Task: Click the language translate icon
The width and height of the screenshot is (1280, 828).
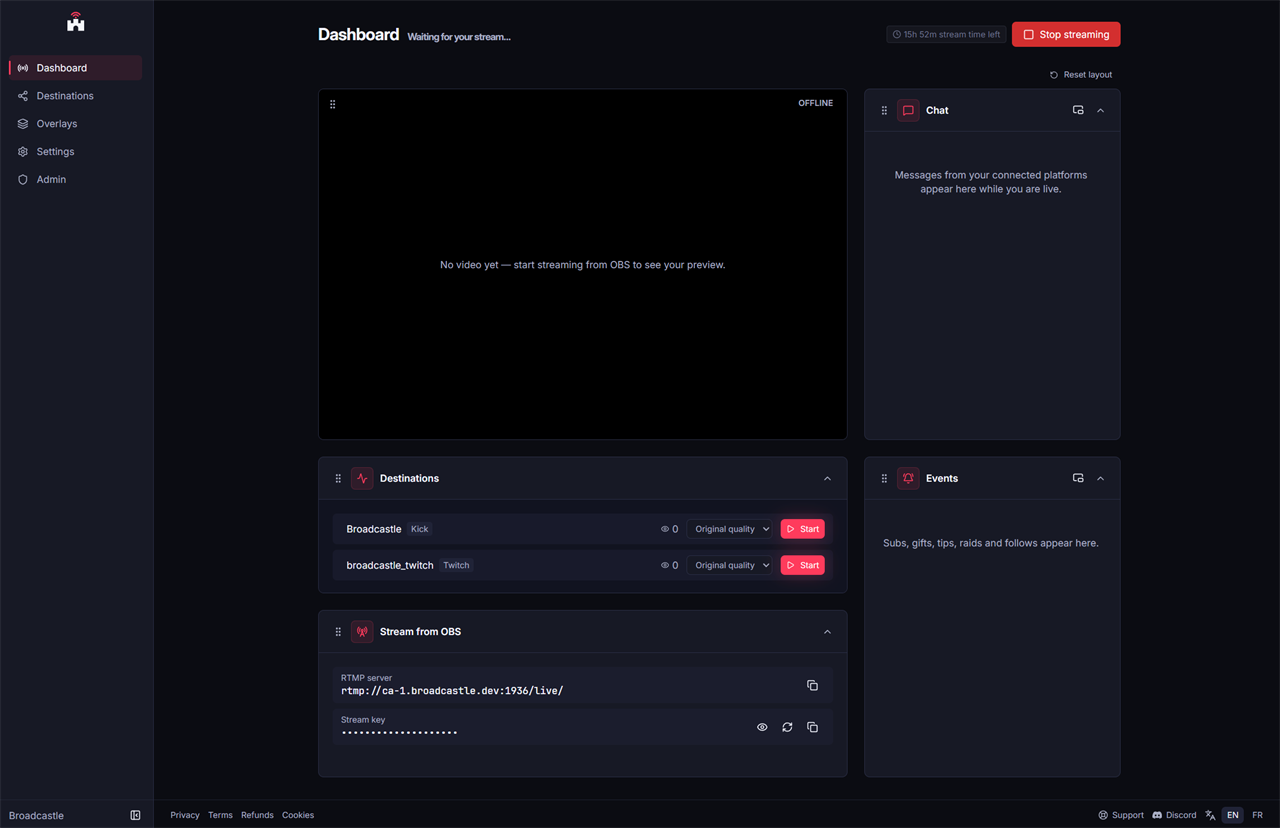Action: 1210,815
